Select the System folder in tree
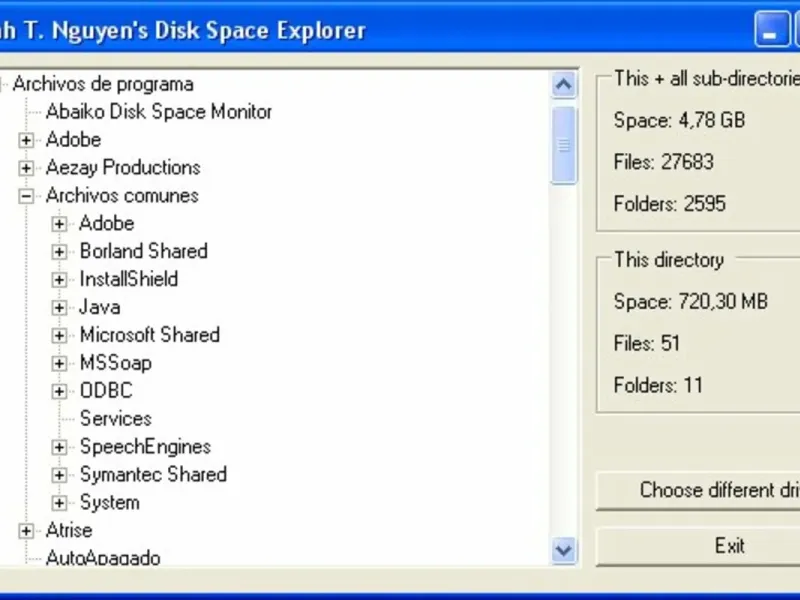800x600 pixels. 109,503
